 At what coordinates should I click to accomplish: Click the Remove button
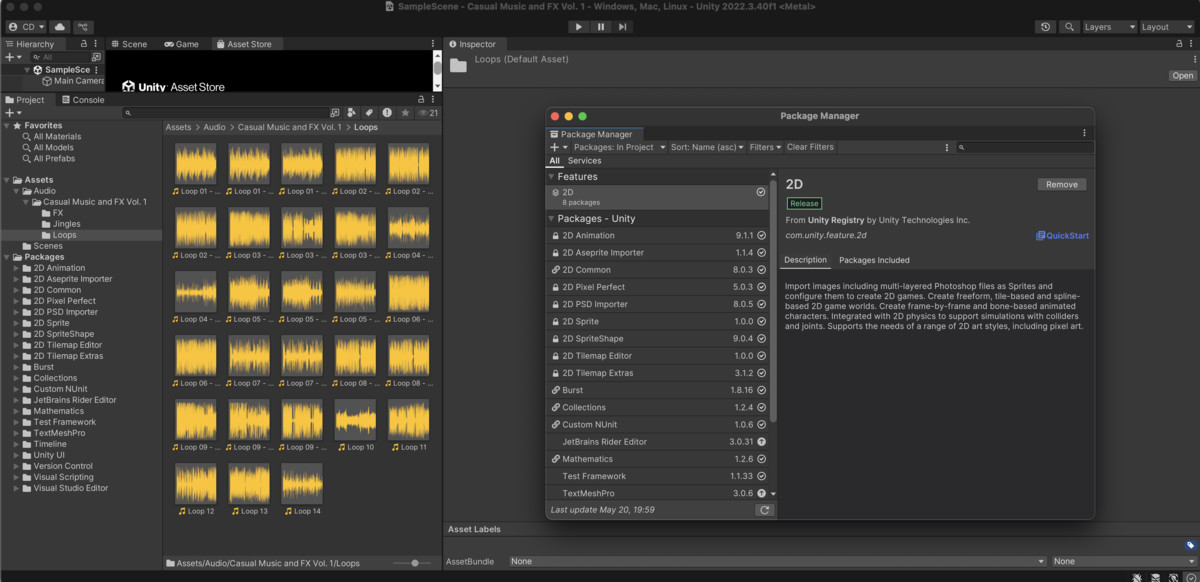[1062, 184]
